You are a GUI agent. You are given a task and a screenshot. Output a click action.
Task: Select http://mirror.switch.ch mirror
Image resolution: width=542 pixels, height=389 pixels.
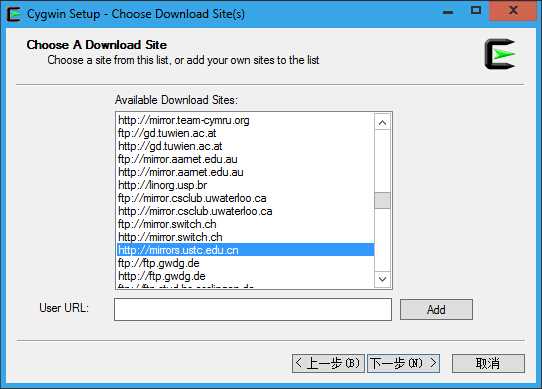click(x=245, y=237)
